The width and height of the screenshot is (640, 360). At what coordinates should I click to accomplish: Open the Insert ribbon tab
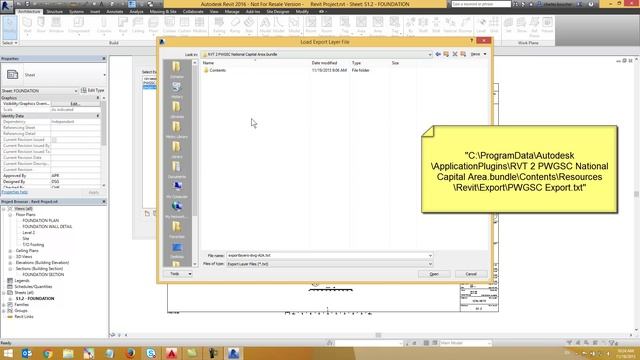(x=95, y=11)
